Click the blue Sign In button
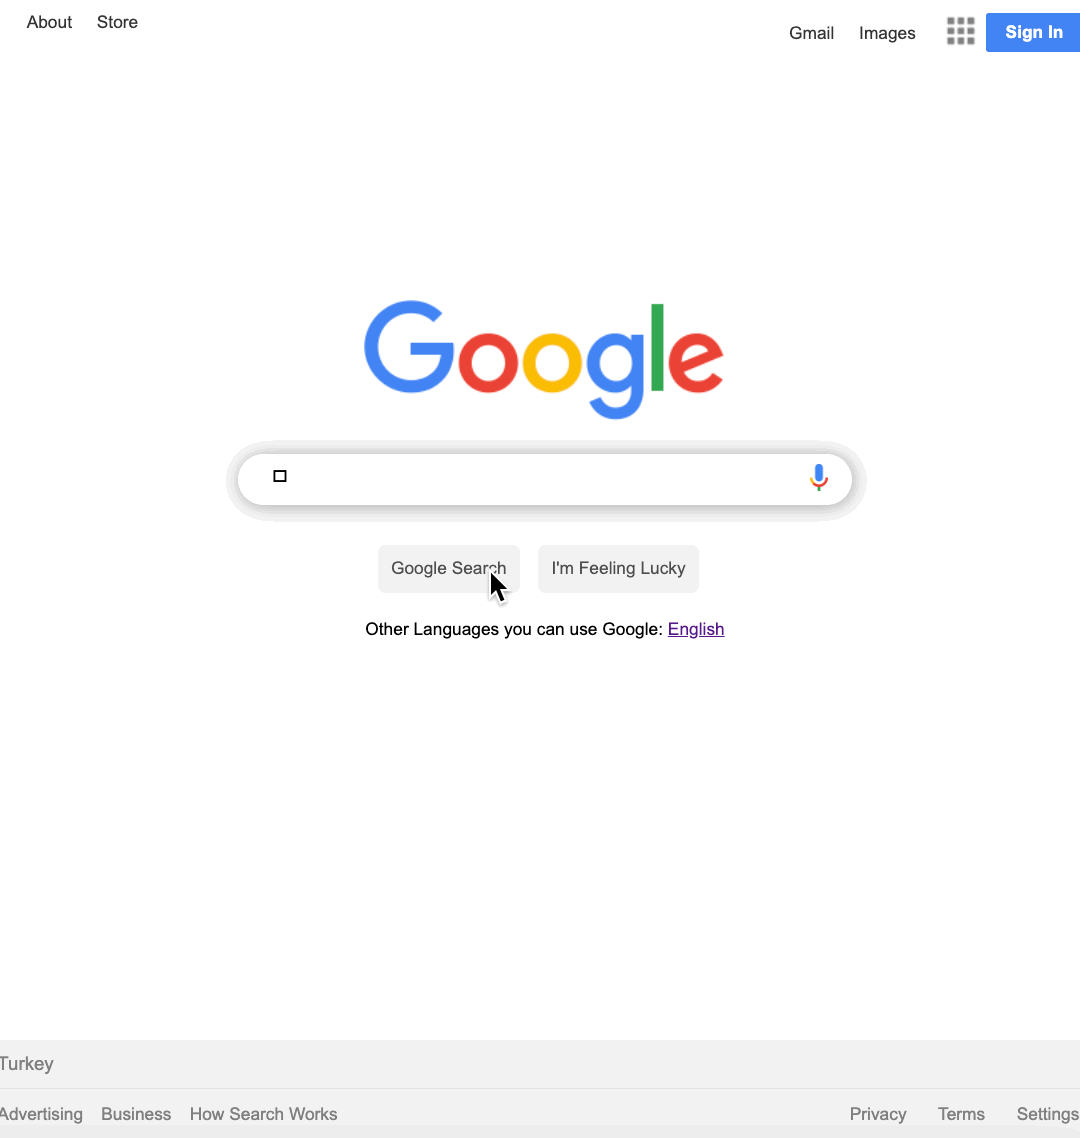Viewport: 1080px width, 1138px height. tap(1033, 33)
